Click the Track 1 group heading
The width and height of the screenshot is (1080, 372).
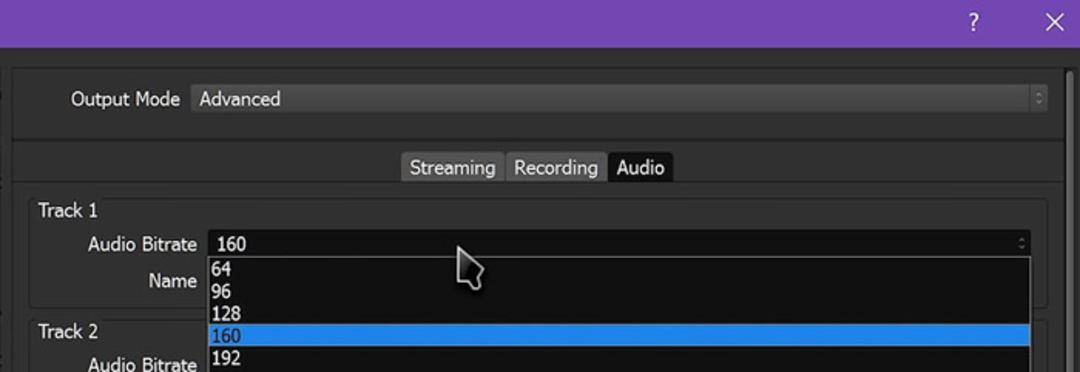[x=68, y=211]
